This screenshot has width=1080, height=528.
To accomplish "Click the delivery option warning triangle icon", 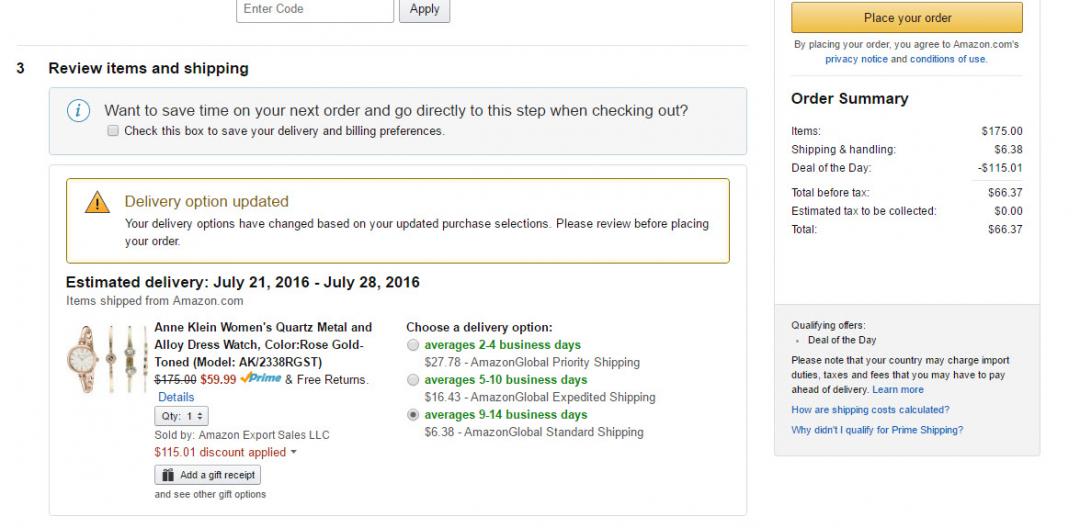I will (x=97, y=202).
